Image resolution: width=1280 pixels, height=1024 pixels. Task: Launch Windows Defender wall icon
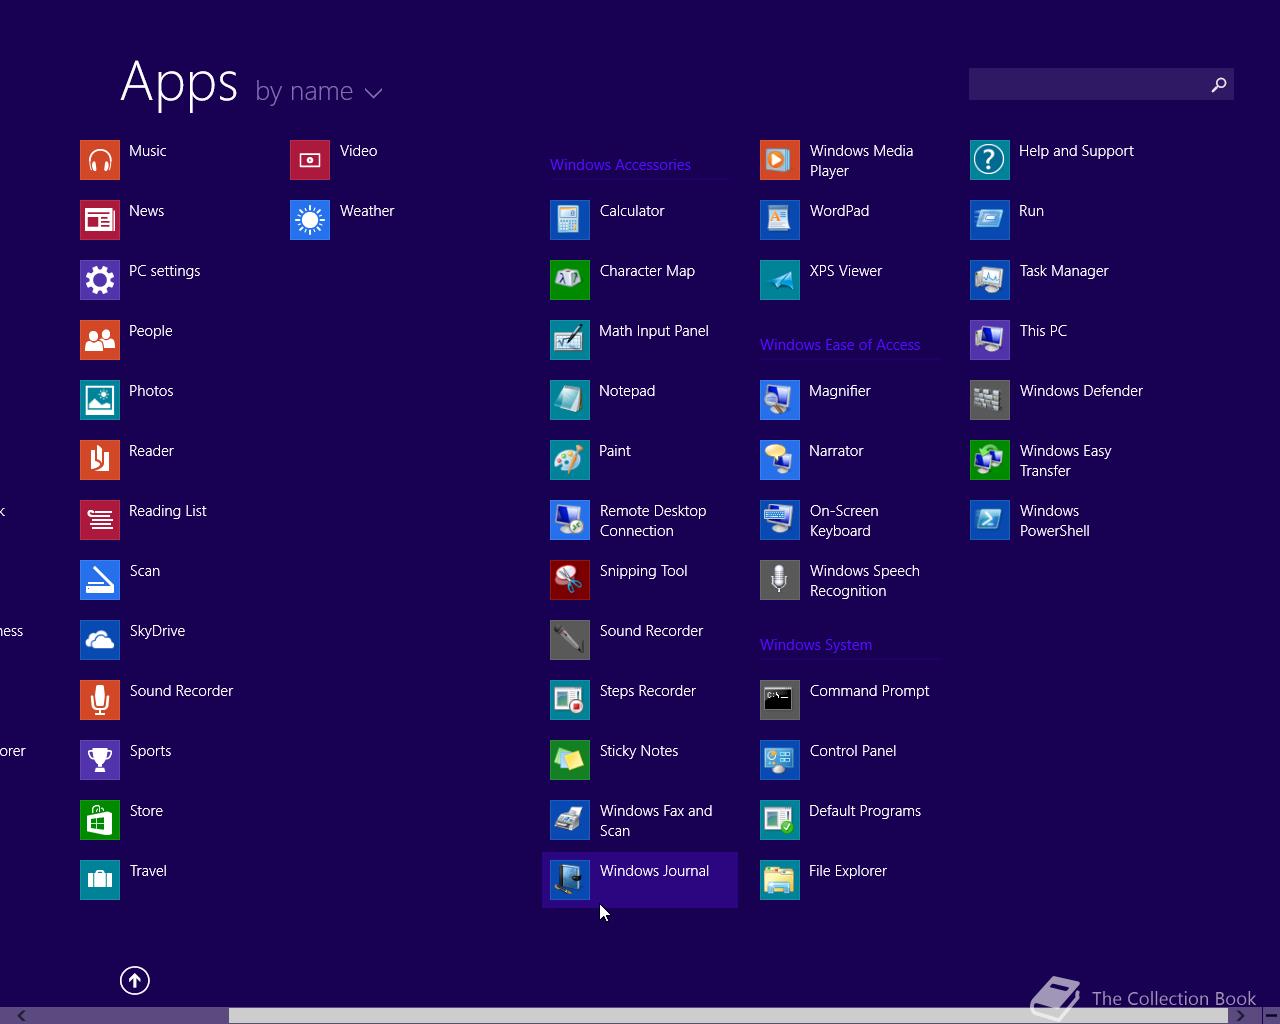[990, 400]
